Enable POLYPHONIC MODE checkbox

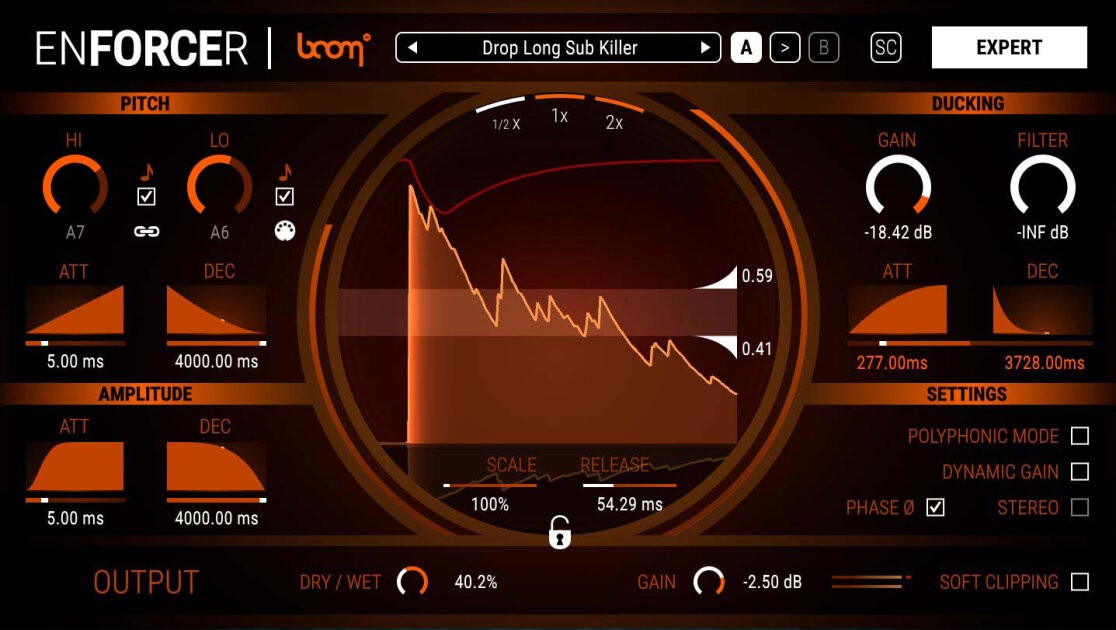coord(1080,436)
